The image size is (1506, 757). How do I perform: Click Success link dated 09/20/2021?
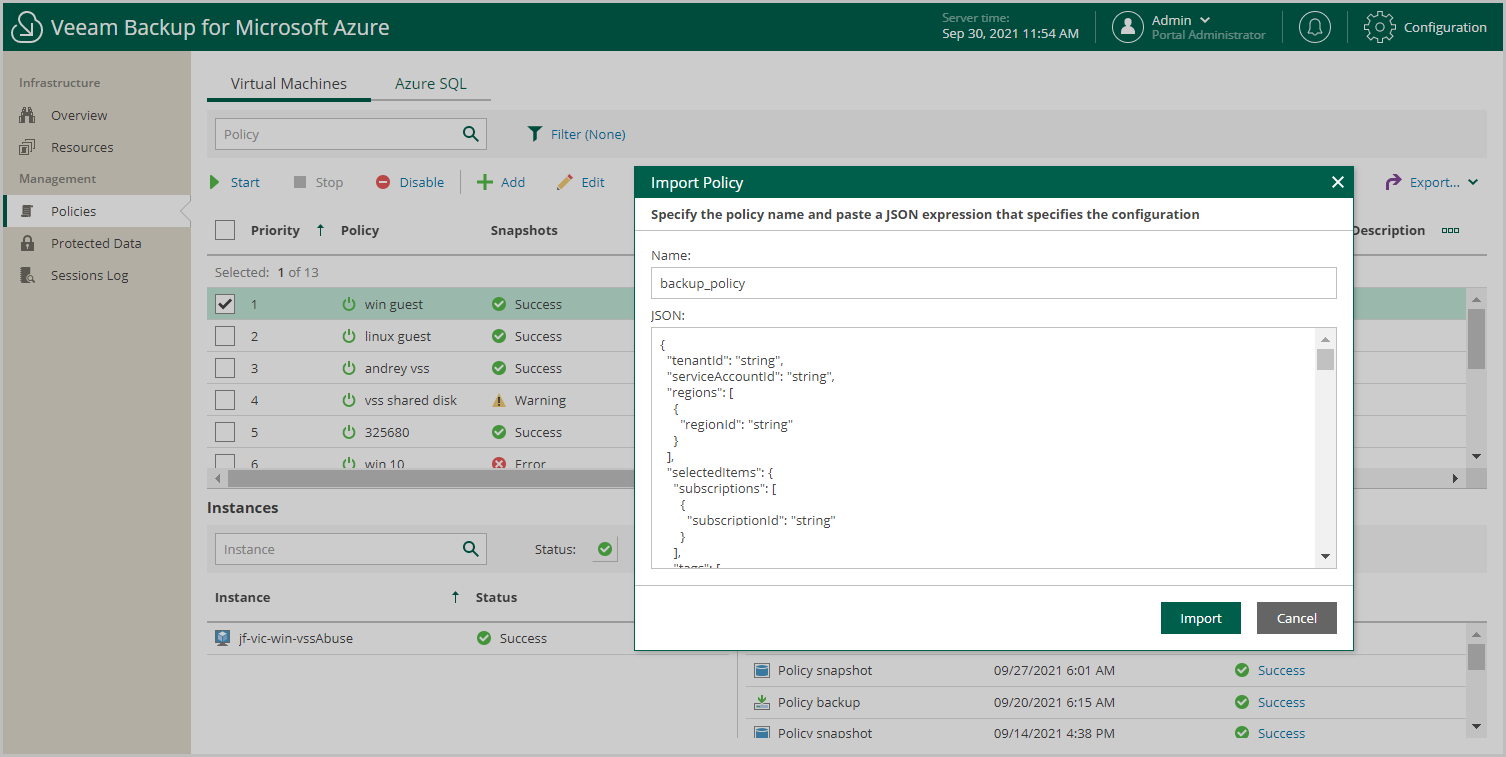point(1281,702)
